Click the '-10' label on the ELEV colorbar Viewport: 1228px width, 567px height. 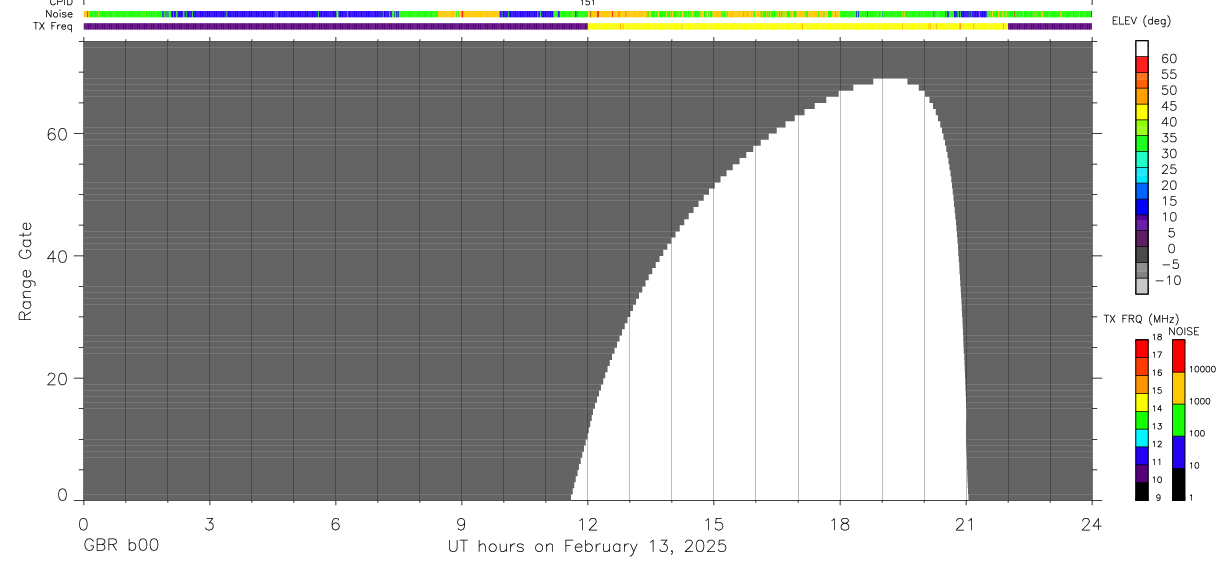click(1166, 280)
